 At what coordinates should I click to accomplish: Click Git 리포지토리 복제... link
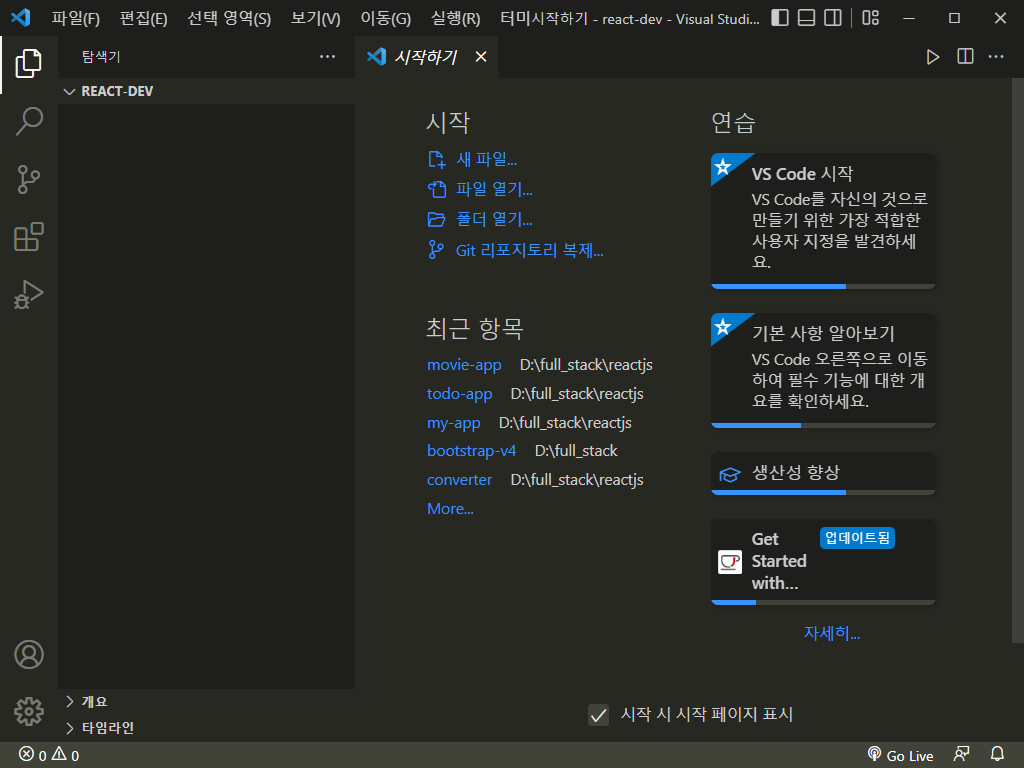pyautogui.click(x=515, y=250)
